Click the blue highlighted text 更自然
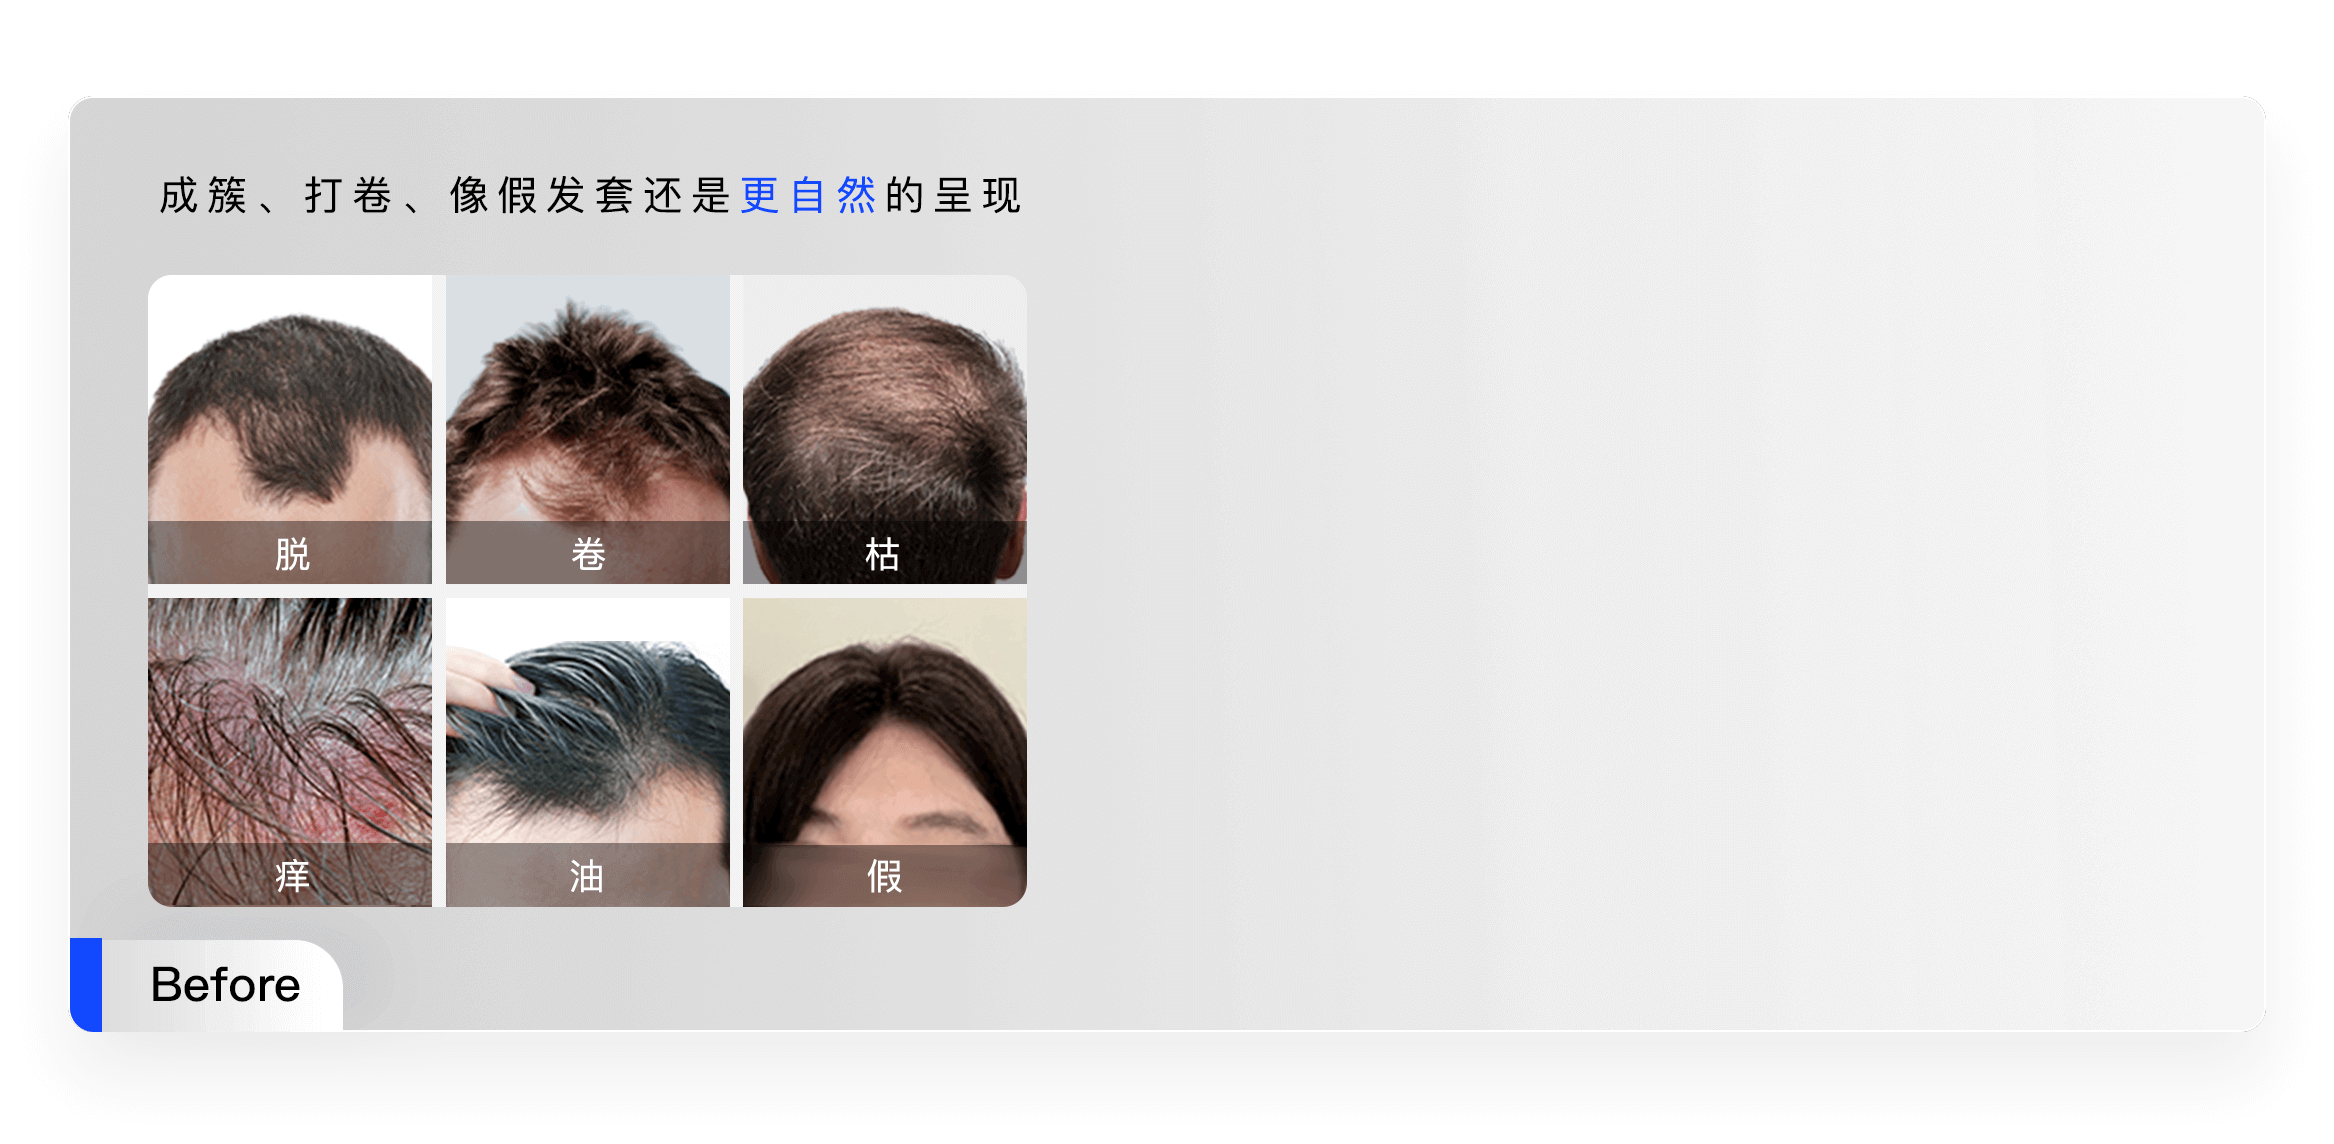Image resolution: width=2334 pixels, height=1144 pixels. 808,196
